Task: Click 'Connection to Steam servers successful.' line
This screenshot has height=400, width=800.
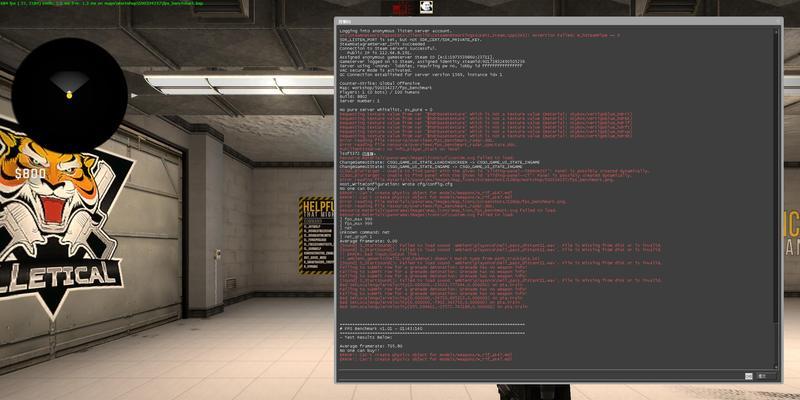Action: [x=387, y=48]
